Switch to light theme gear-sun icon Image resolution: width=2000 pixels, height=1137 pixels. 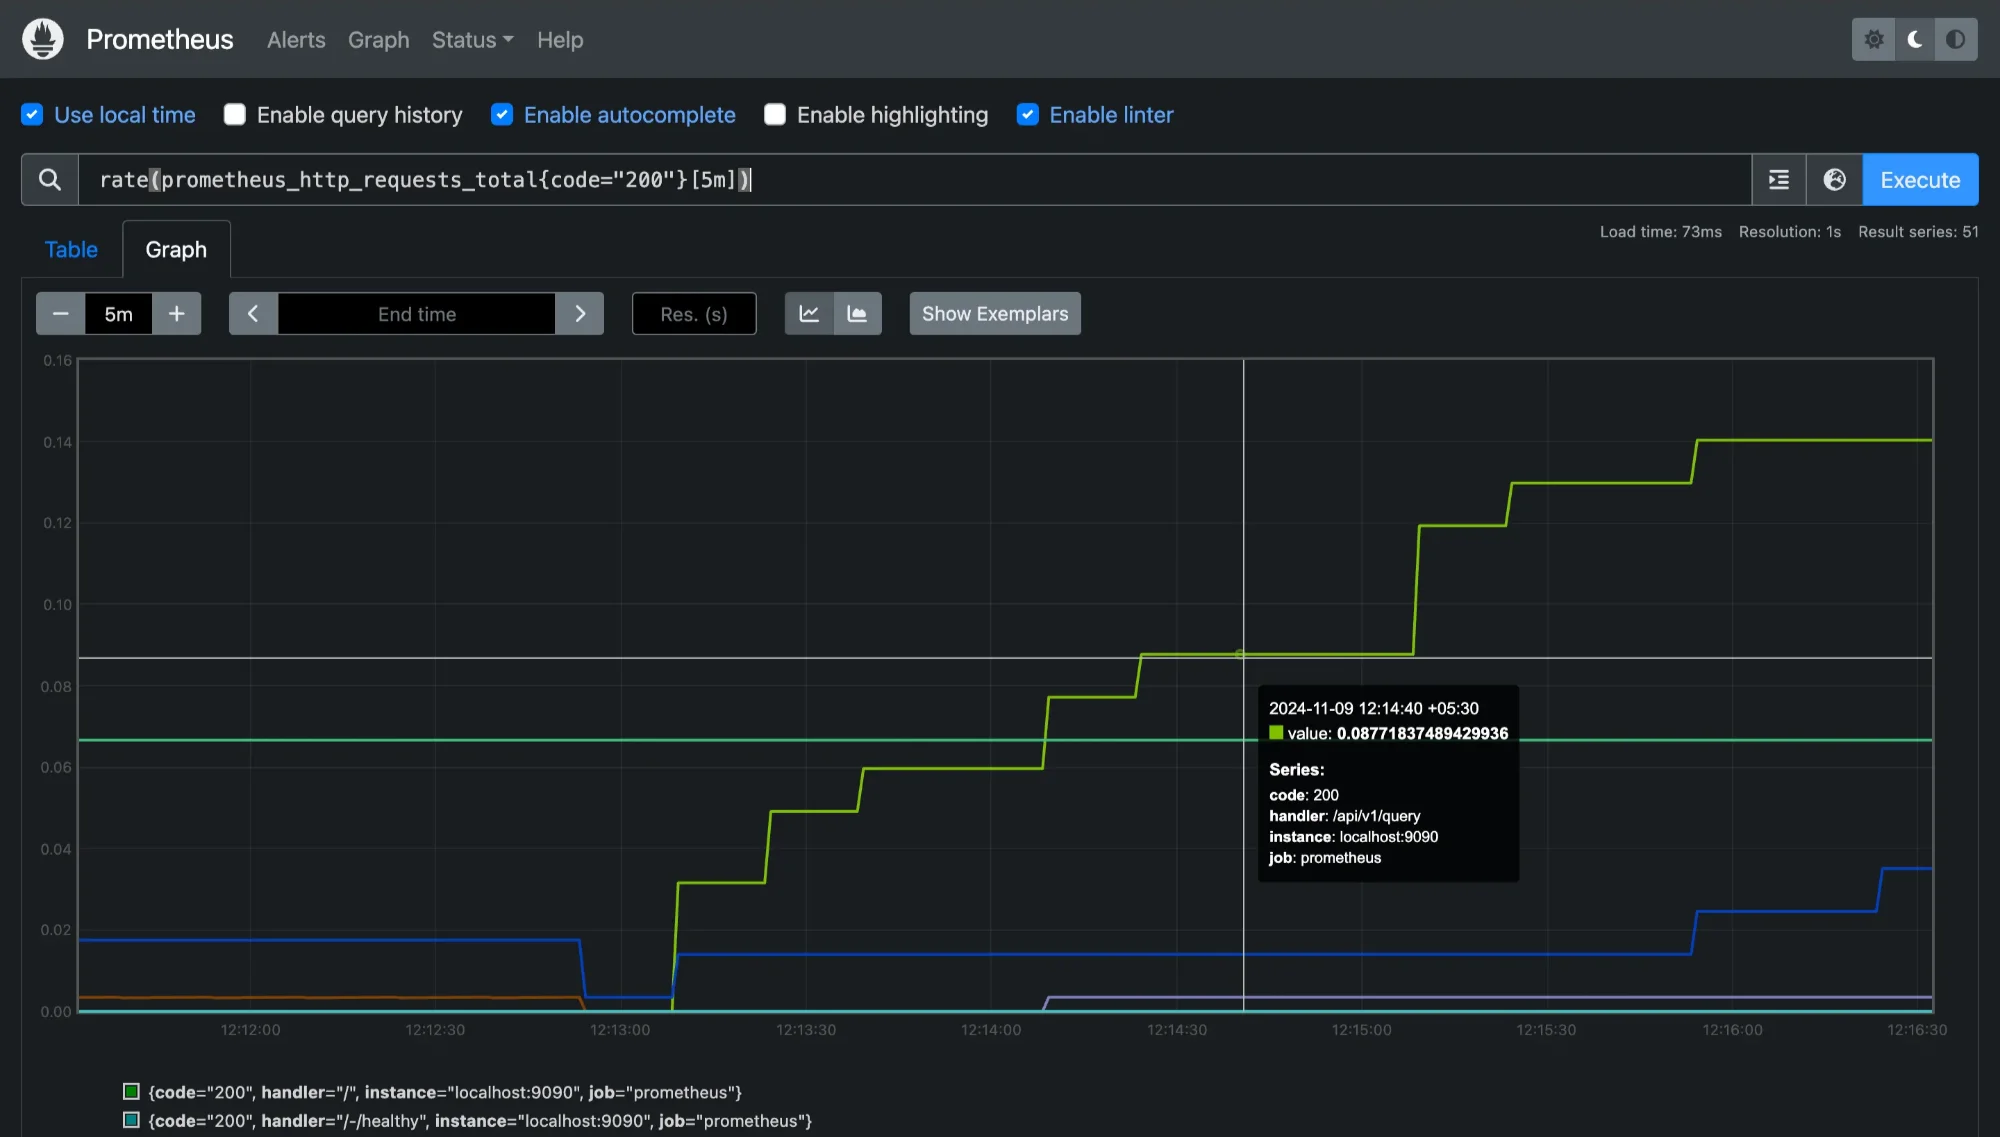pos(1874,40)
